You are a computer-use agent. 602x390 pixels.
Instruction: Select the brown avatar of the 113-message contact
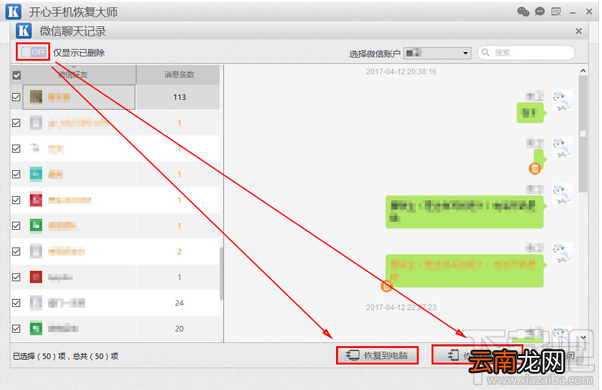[36, 97]
